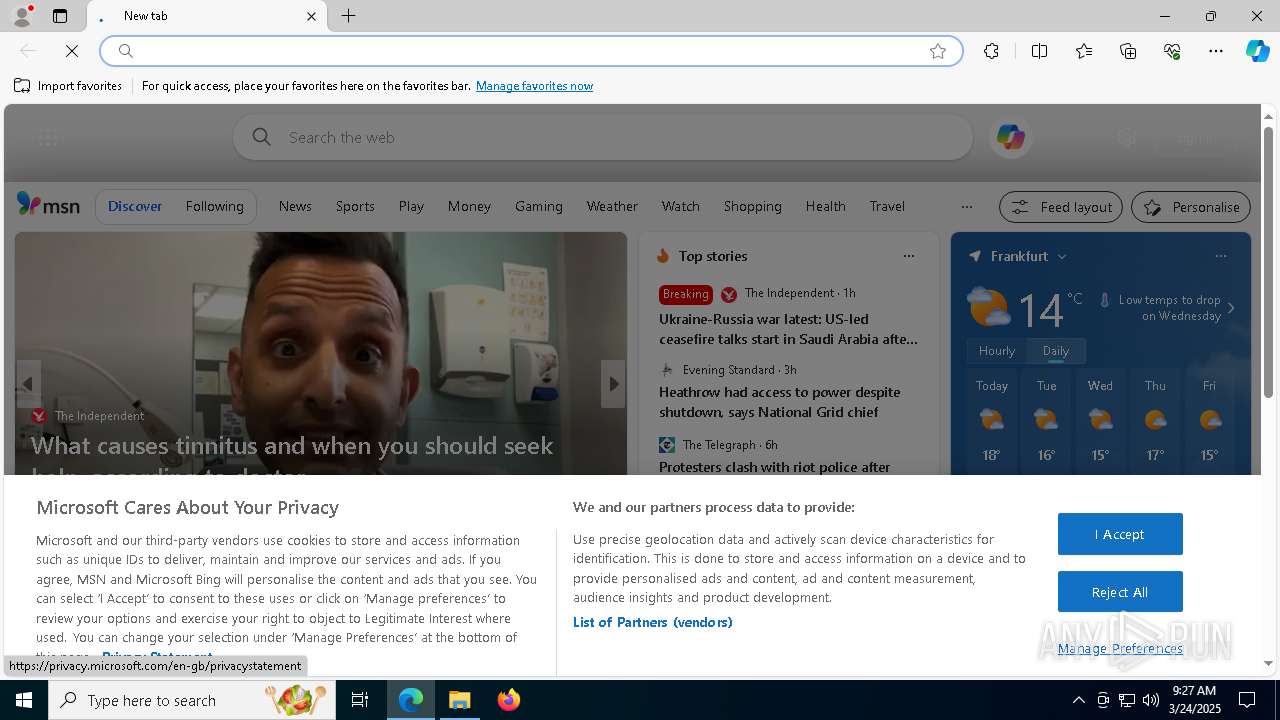Open the Money section
This screenshot has width=1280, height=720.
pyautogui.click(x=469, y=206)
